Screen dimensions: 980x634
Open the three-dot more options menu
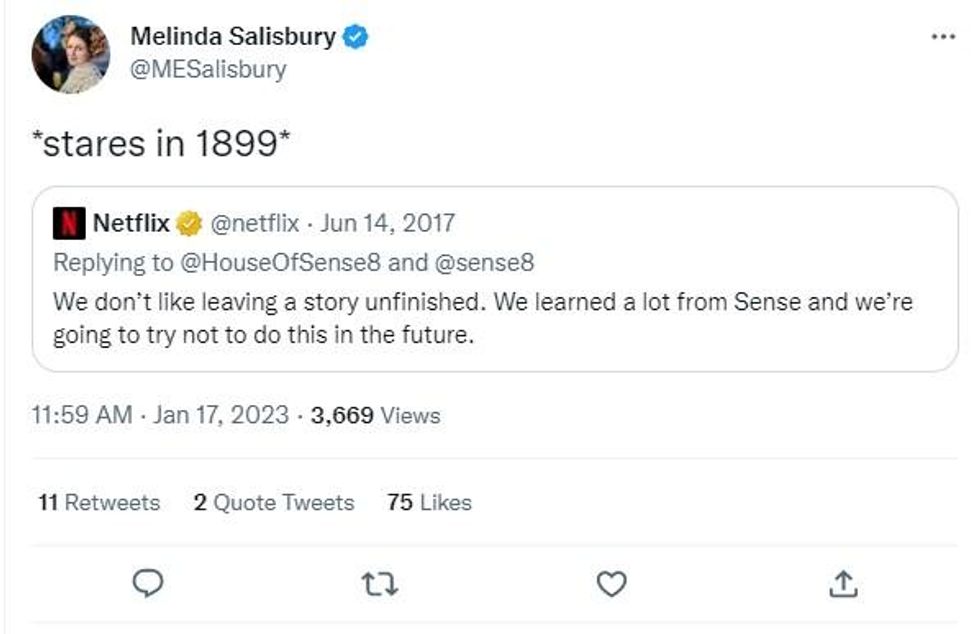point(943,36)
